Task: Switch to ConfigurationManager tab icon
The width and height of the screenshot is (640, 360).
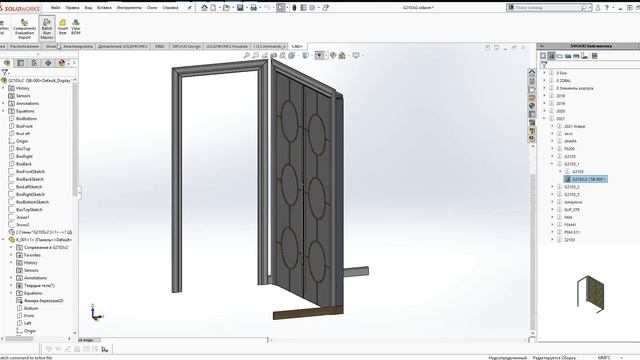Action: pyautogui.click(x=34, y=63)
